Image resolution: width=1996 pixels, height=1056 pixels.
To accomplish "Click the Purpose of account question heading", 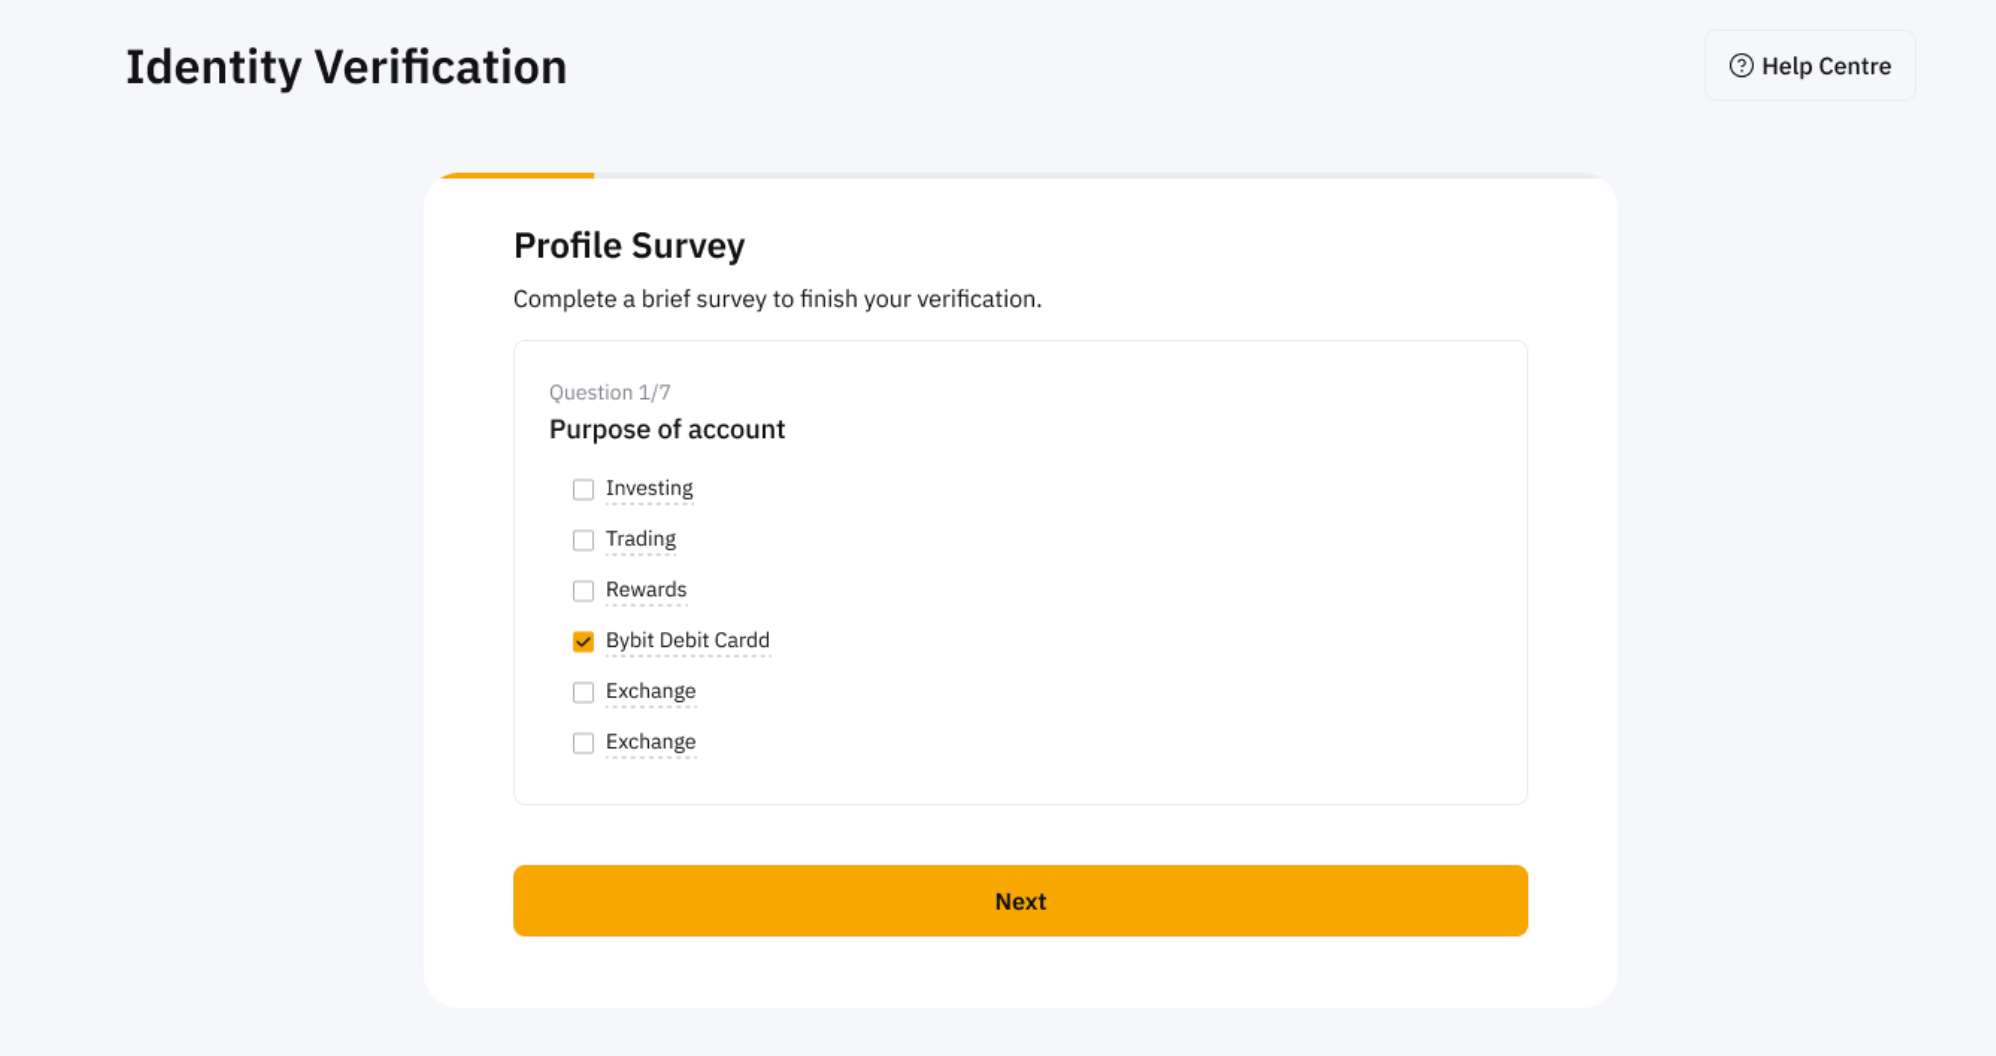I will click(x=667, y=429).
